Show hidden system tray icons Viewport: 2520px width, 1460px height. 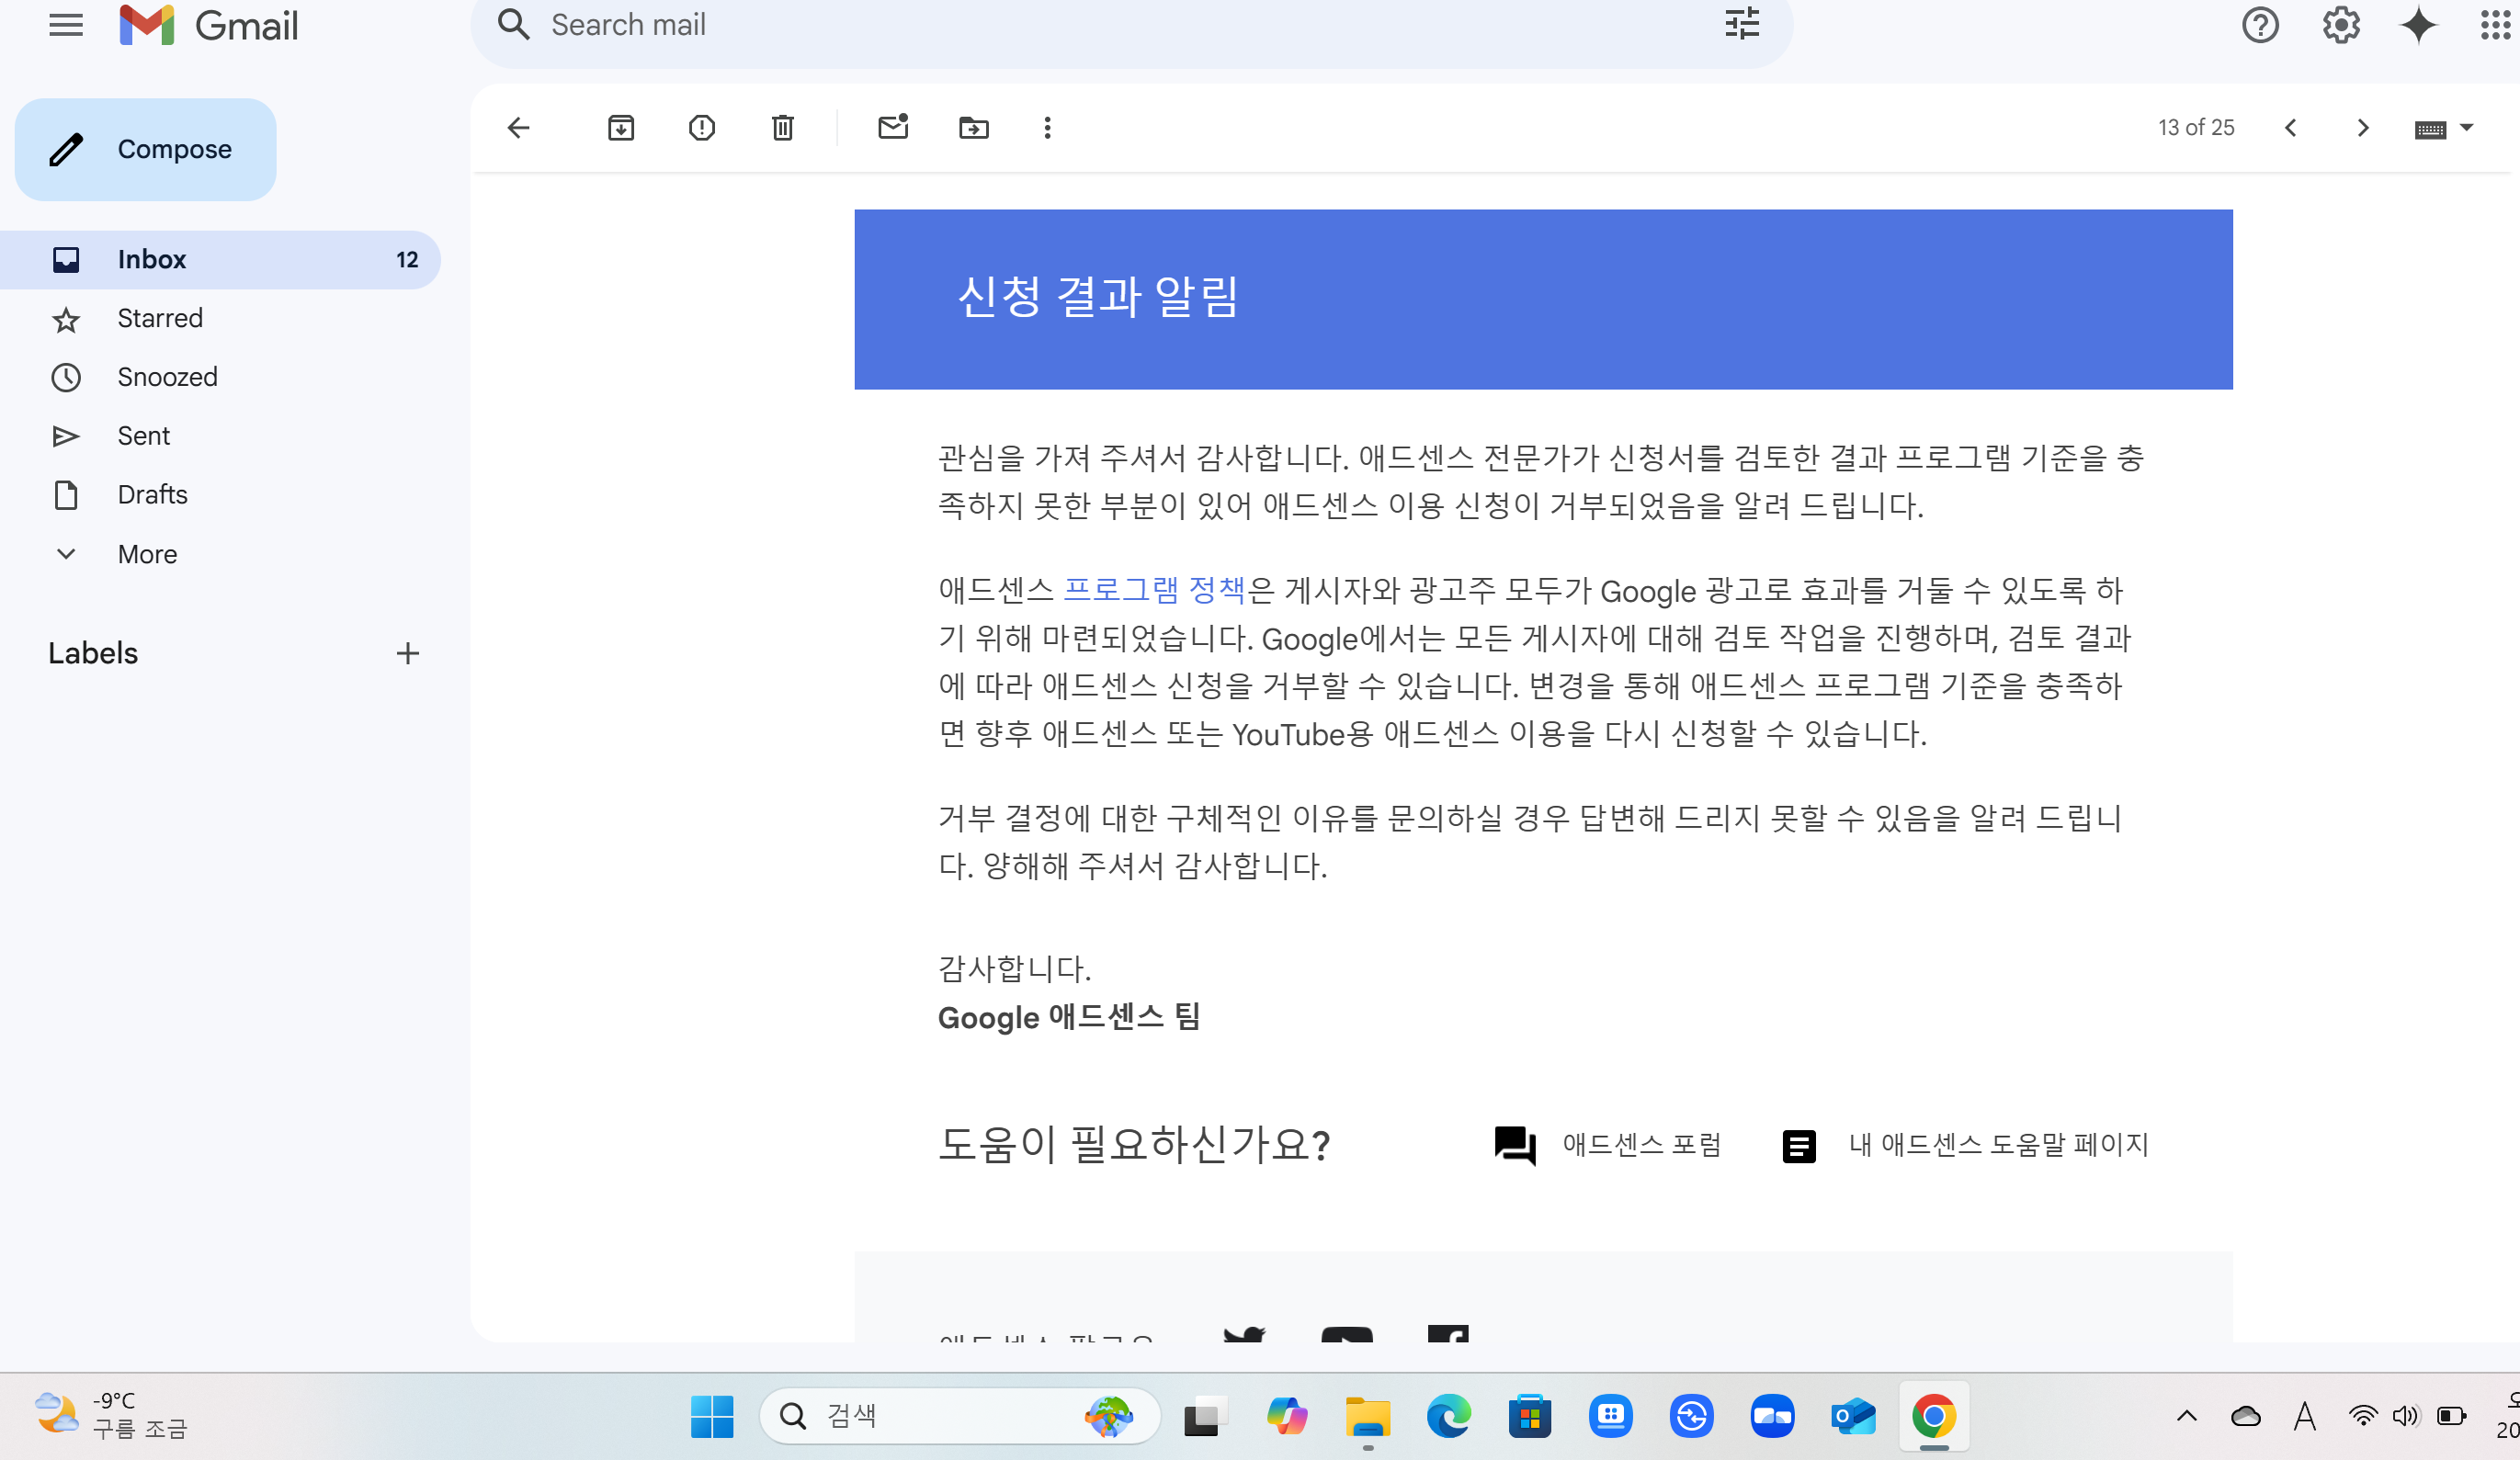click(x=2187, y=1416)
